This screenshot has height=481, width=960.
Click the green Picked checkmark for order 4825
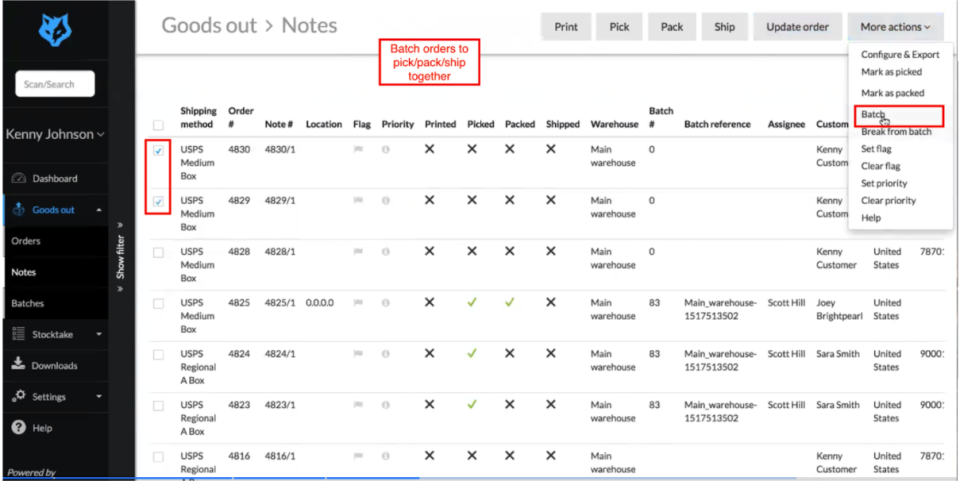[472, 302]
